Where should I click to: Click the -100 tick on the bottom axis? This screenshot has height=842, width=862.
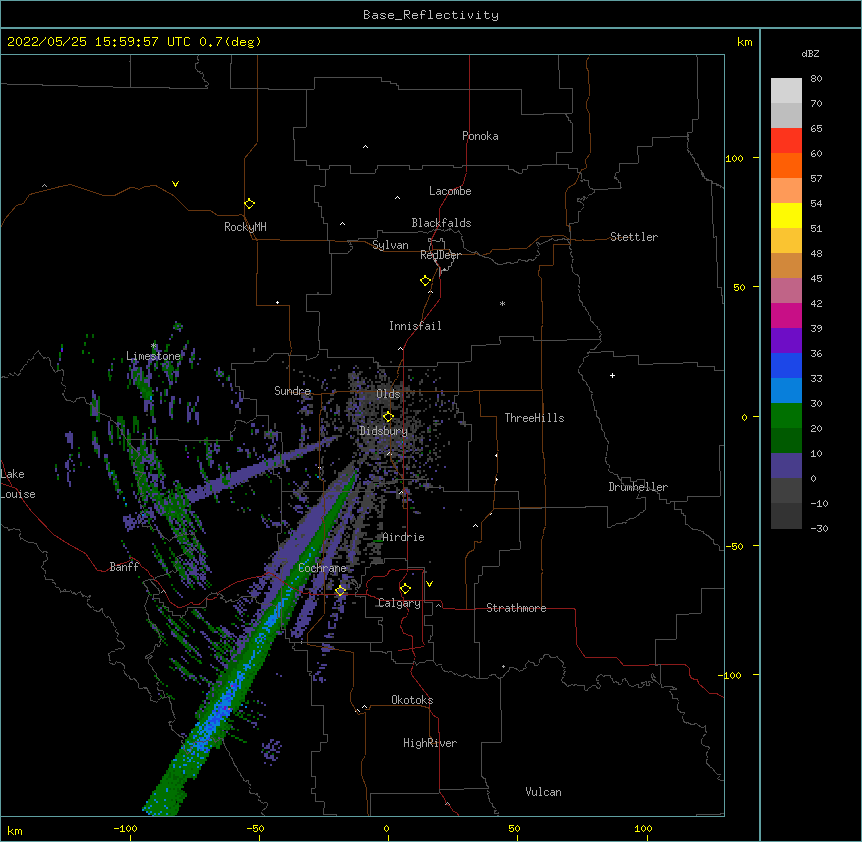(x=126, y=828)
